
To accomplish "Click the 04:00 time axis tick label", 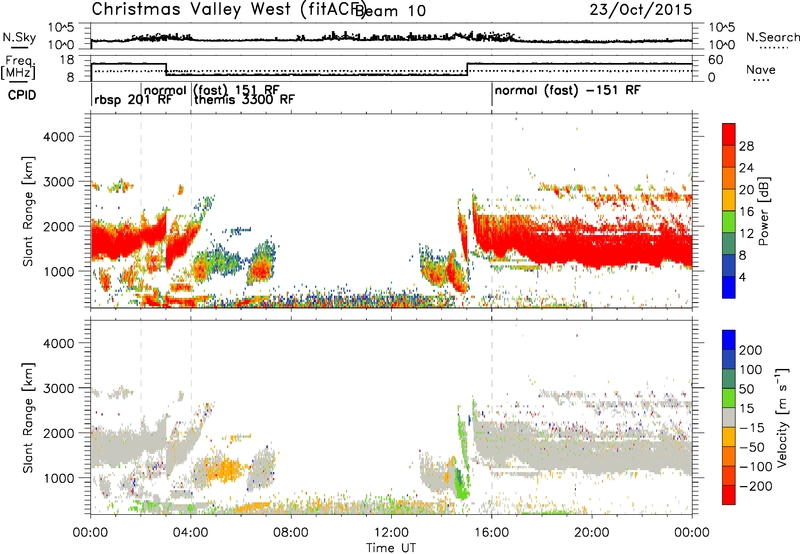I will click(x=190, y=533).
